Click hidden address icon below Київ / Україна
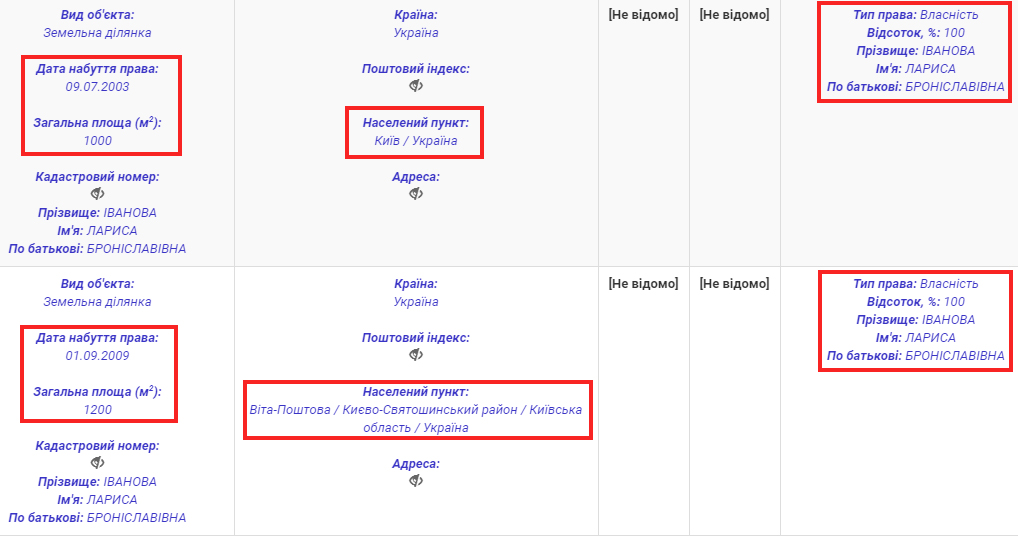 416,194
